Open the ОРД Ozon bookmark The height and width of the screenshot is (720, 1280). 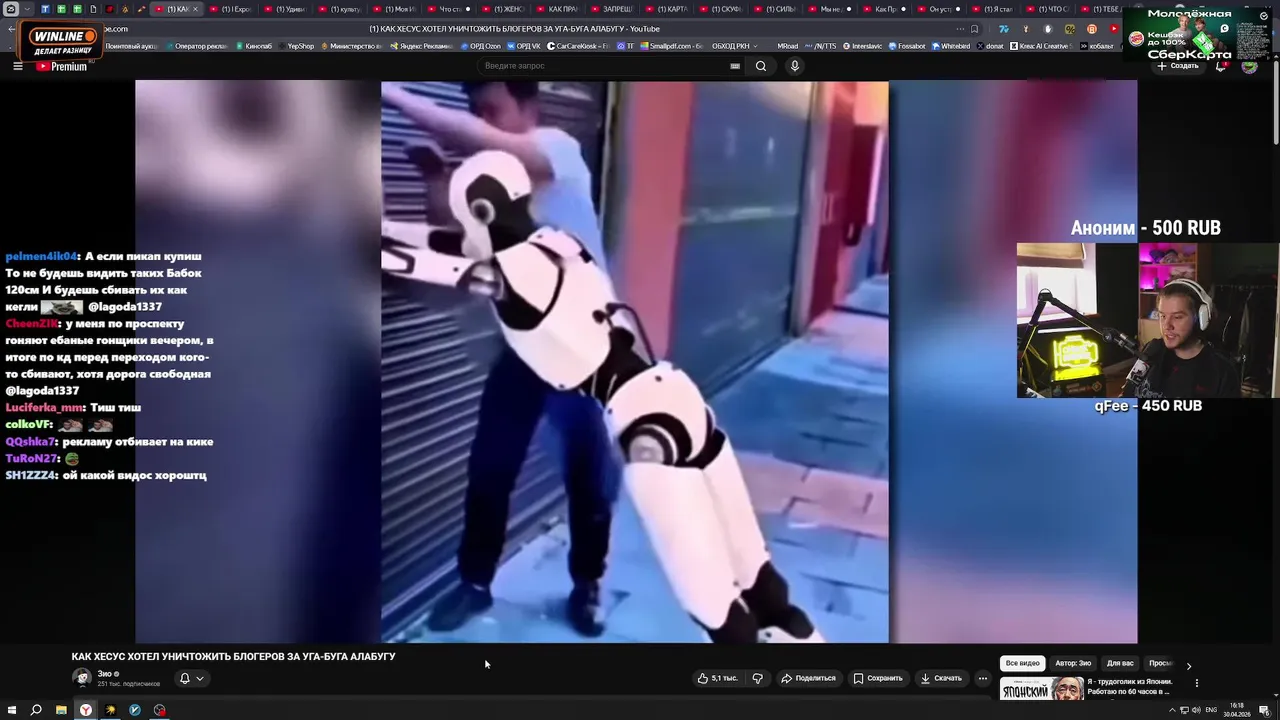[x=481, y=46]
